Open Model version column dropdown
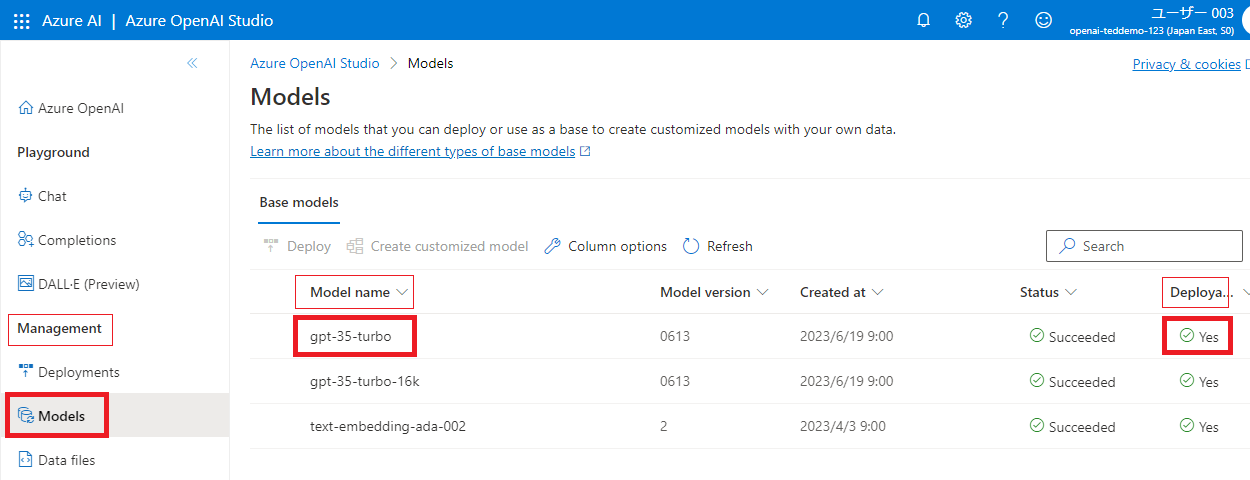This screenshot has width=1250, height=480. point(762,292)
